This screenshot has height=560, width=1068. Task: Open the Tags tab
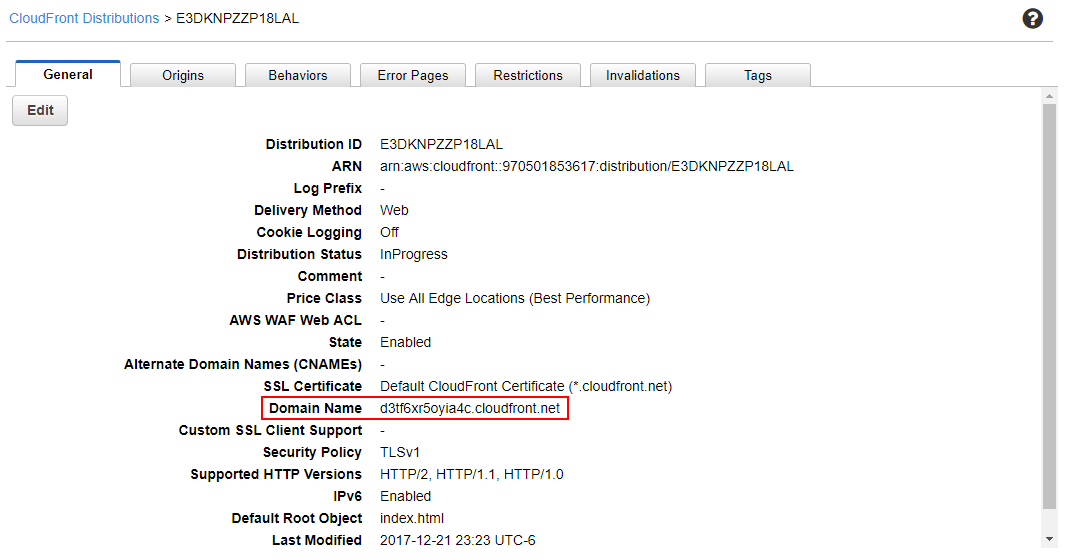click(x=758, y=75)
